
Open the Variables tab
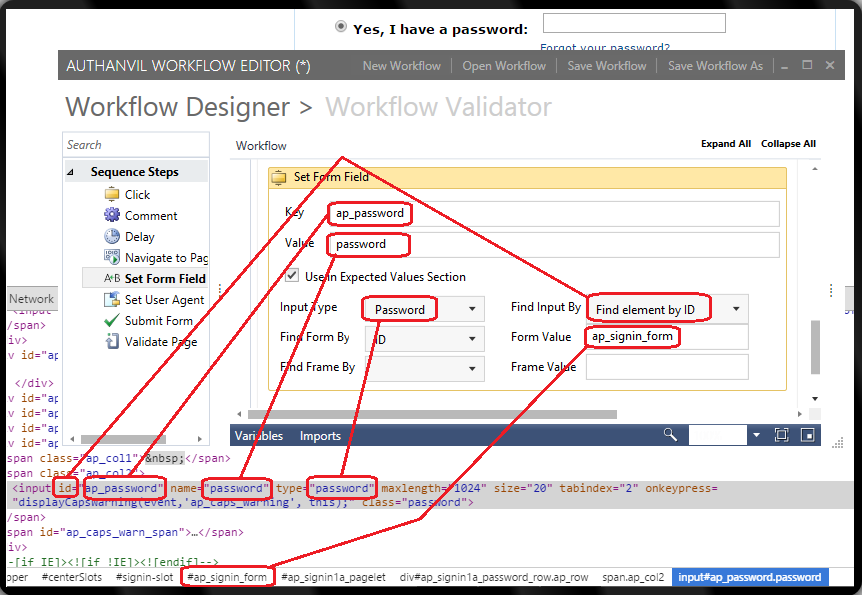pyautogui.click(x=258, y=436)
